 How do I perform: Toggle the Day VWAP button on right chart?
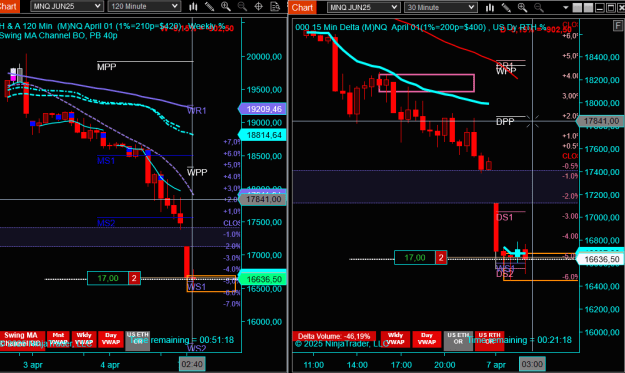[x=427, y=339]
